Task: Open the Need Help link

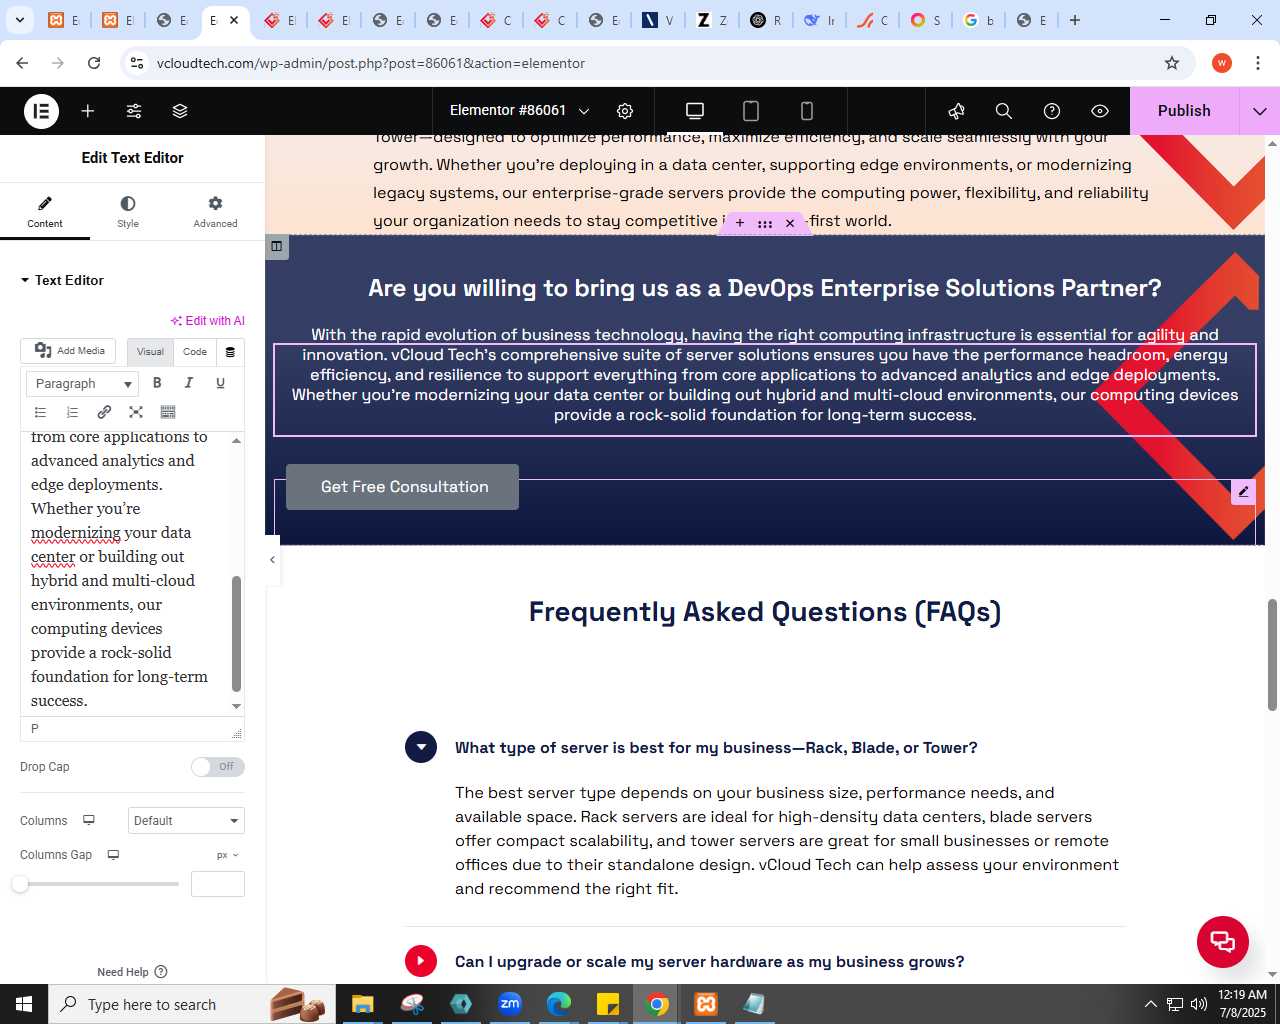Action: click(x=132, y=972)
